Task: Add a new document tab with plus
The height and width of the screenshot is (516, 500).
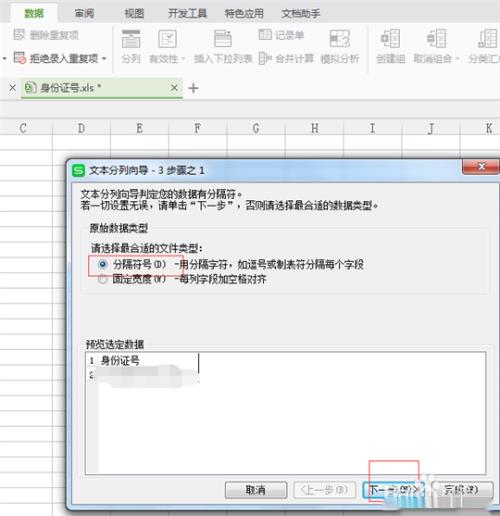Action: point(193,88)
